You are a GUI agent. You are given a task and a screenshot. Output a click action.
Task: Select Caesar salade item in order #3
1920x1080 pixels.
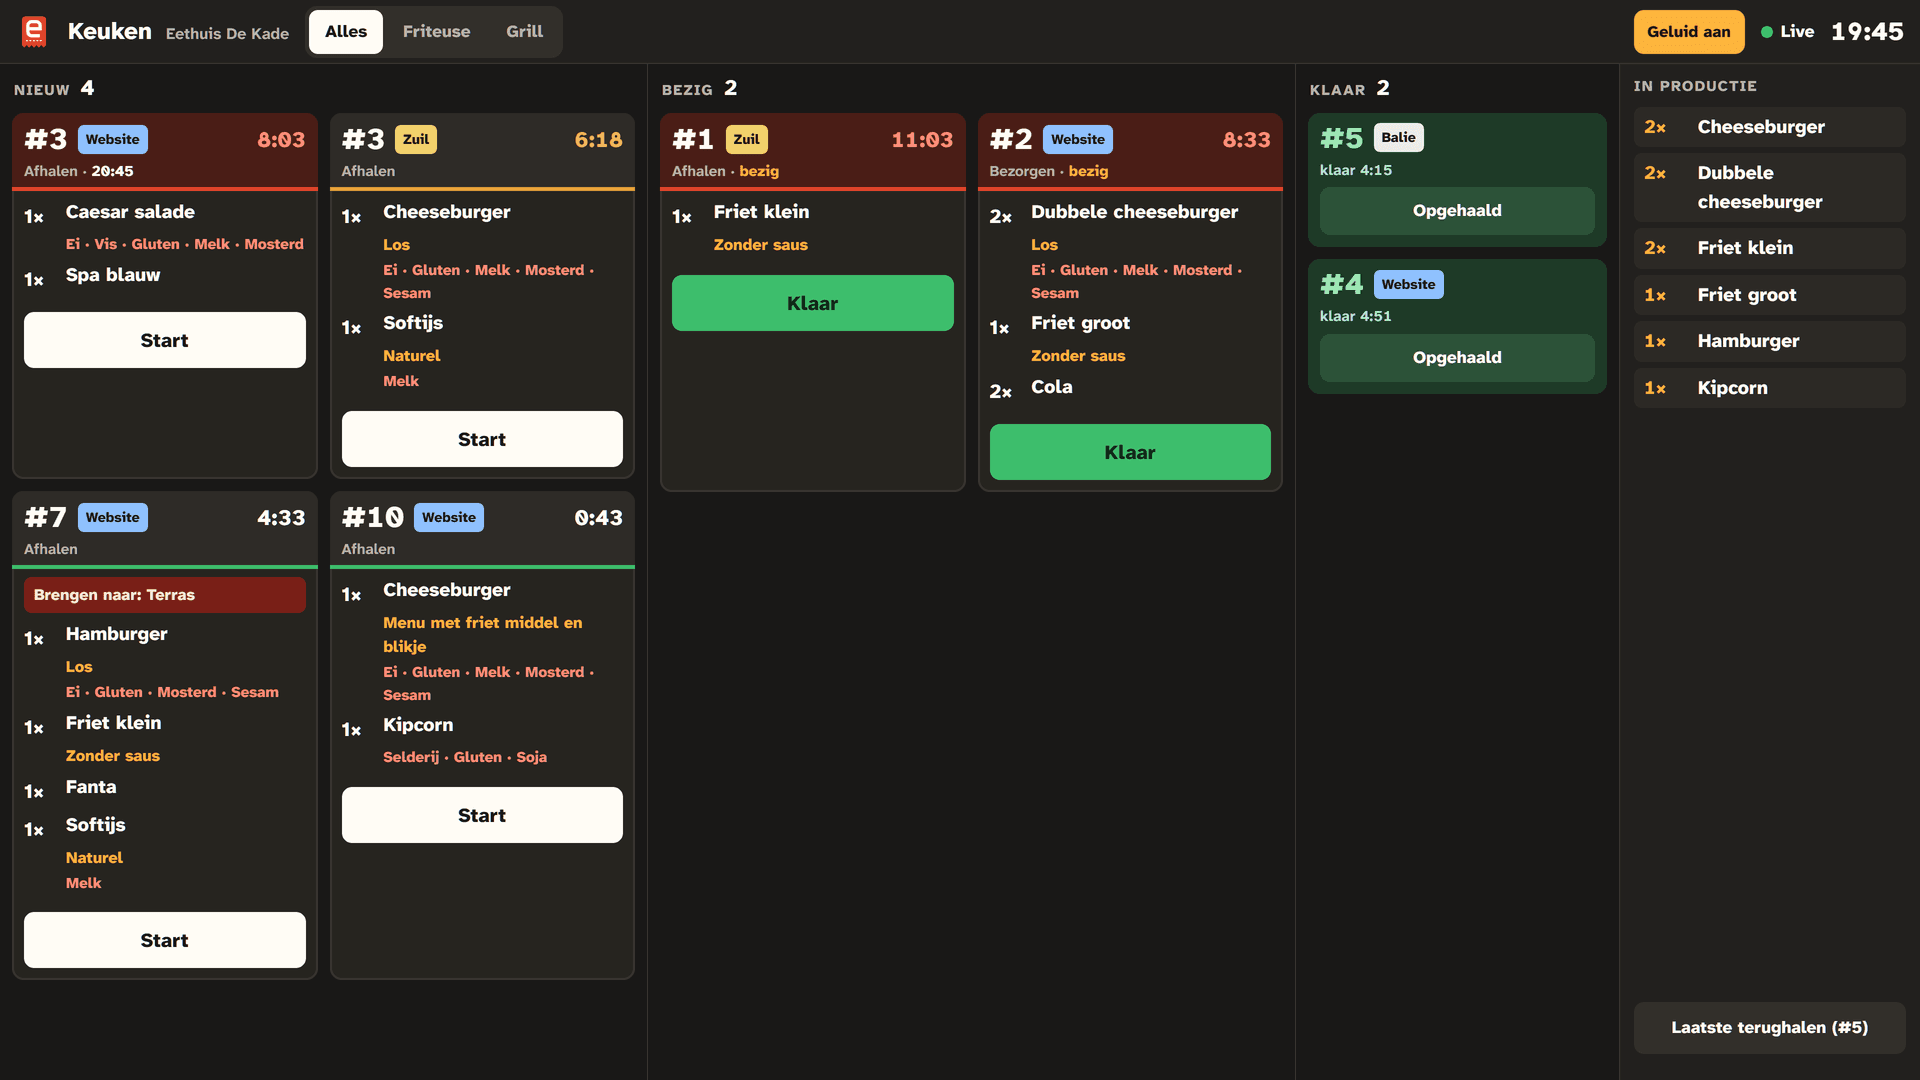pos(130,212)
